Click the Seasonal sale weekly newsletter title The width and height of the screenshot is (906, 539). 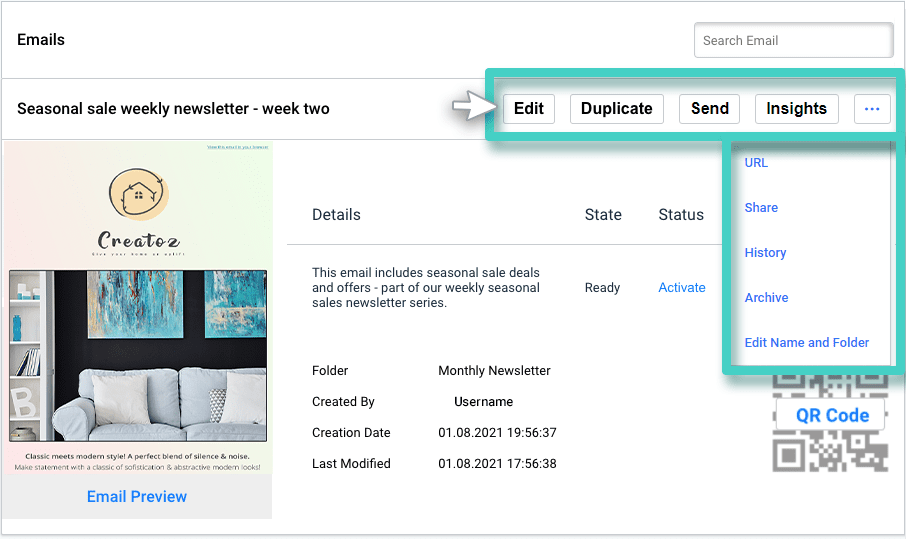(173, 109)
